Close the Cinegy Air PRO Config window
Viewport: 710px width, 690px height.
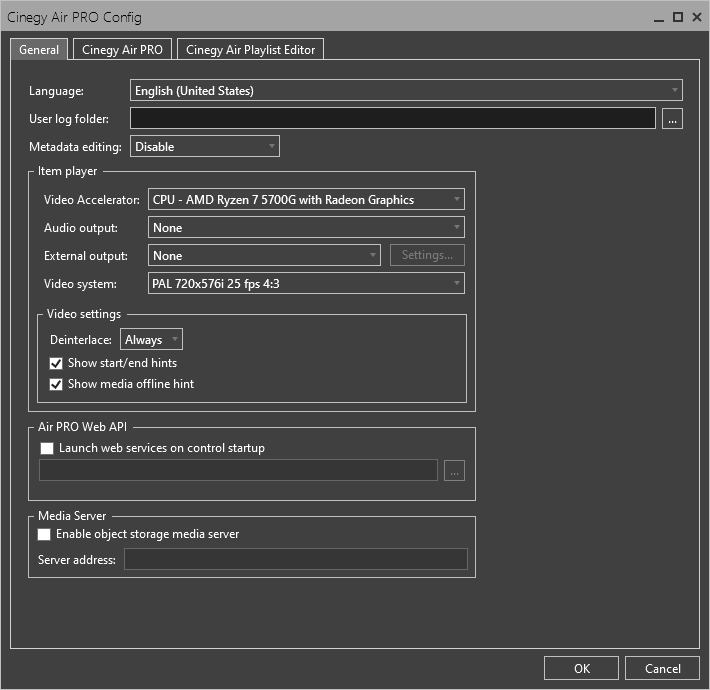[x=697, y=18]
